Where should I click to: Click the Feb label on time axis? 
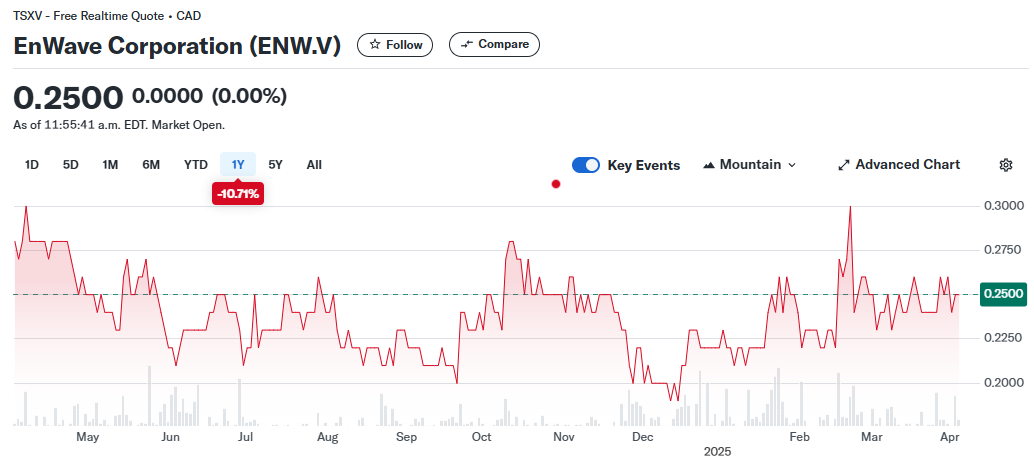coord(799,438)
